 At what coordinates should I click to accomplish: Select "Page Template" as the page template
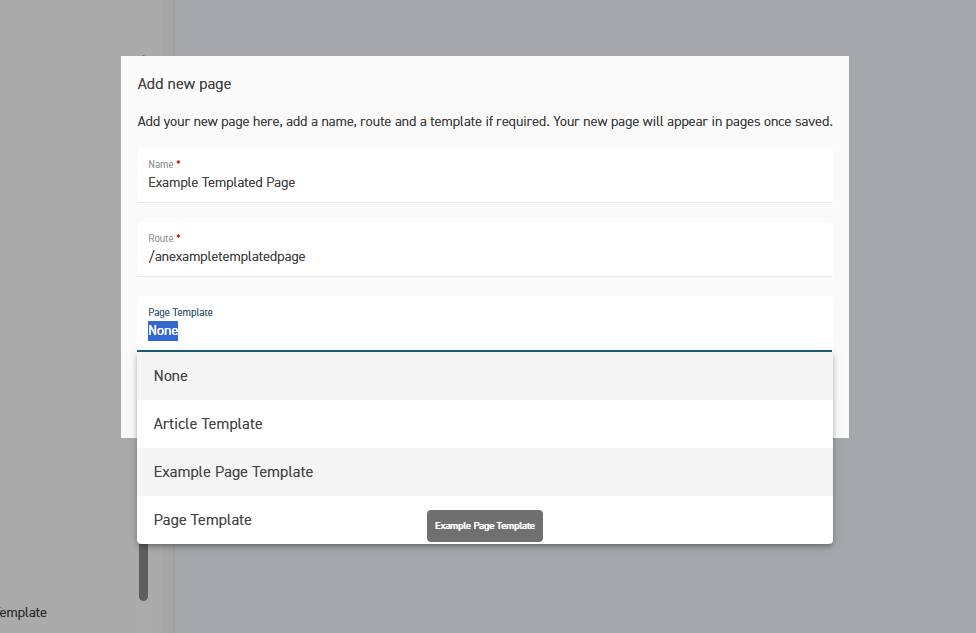pos(202,519)
